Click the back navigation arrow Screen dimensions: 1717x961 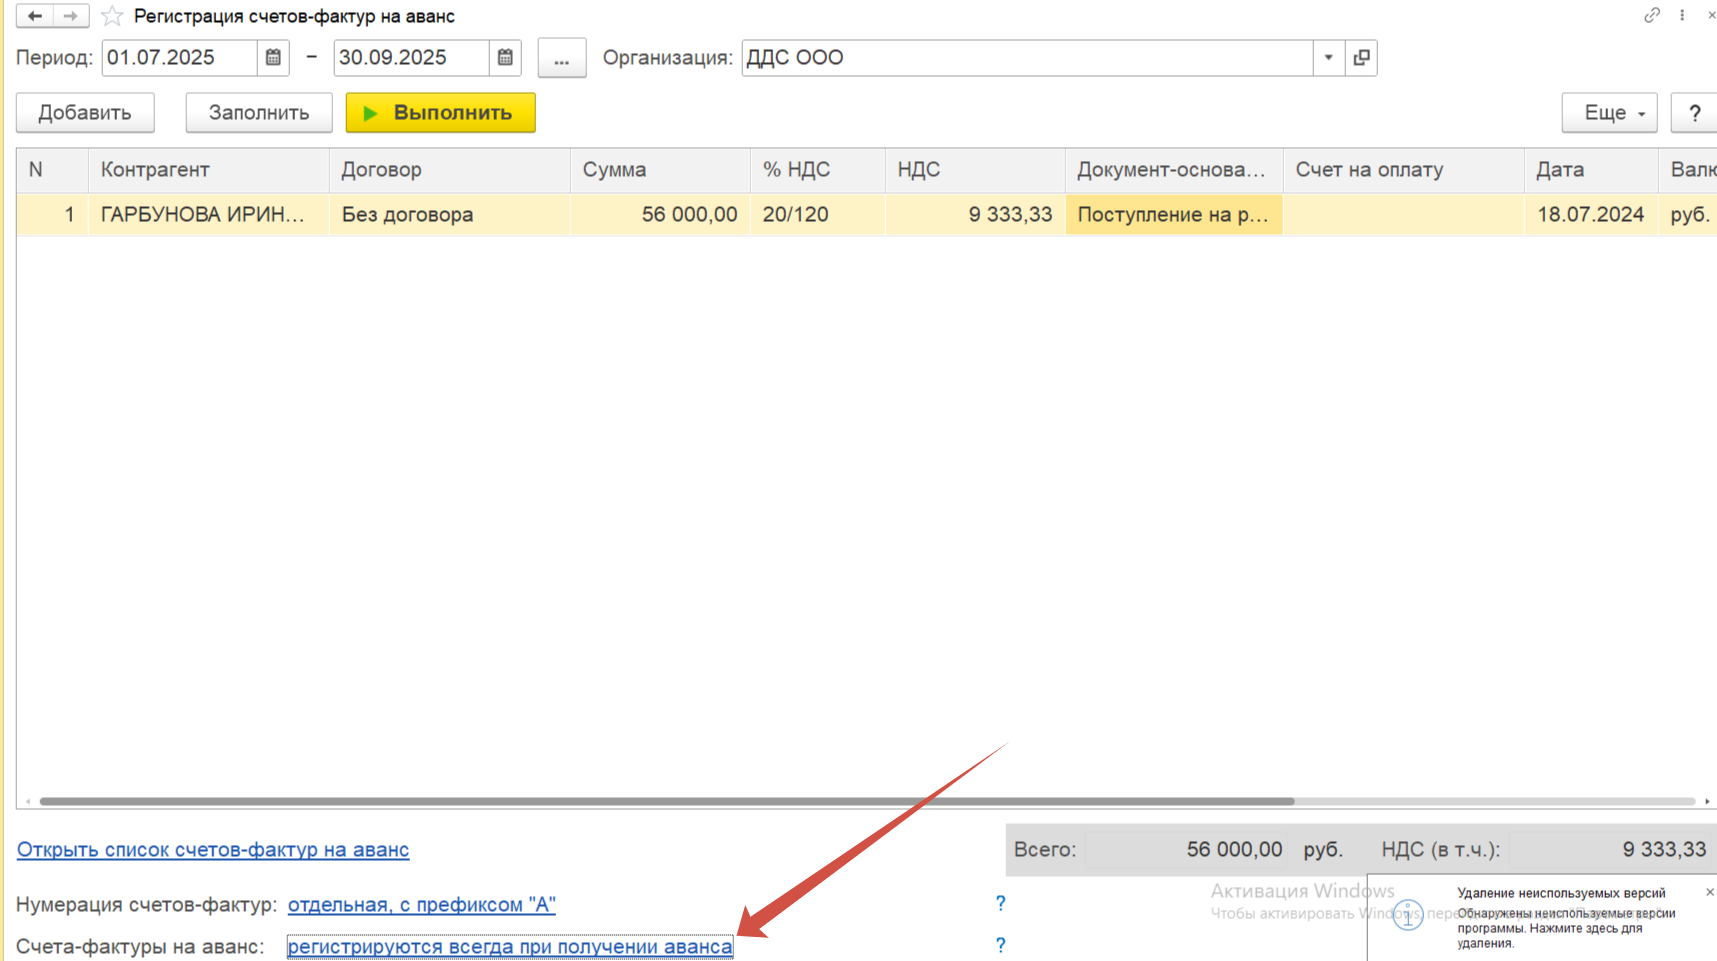[x=34, y=16]
